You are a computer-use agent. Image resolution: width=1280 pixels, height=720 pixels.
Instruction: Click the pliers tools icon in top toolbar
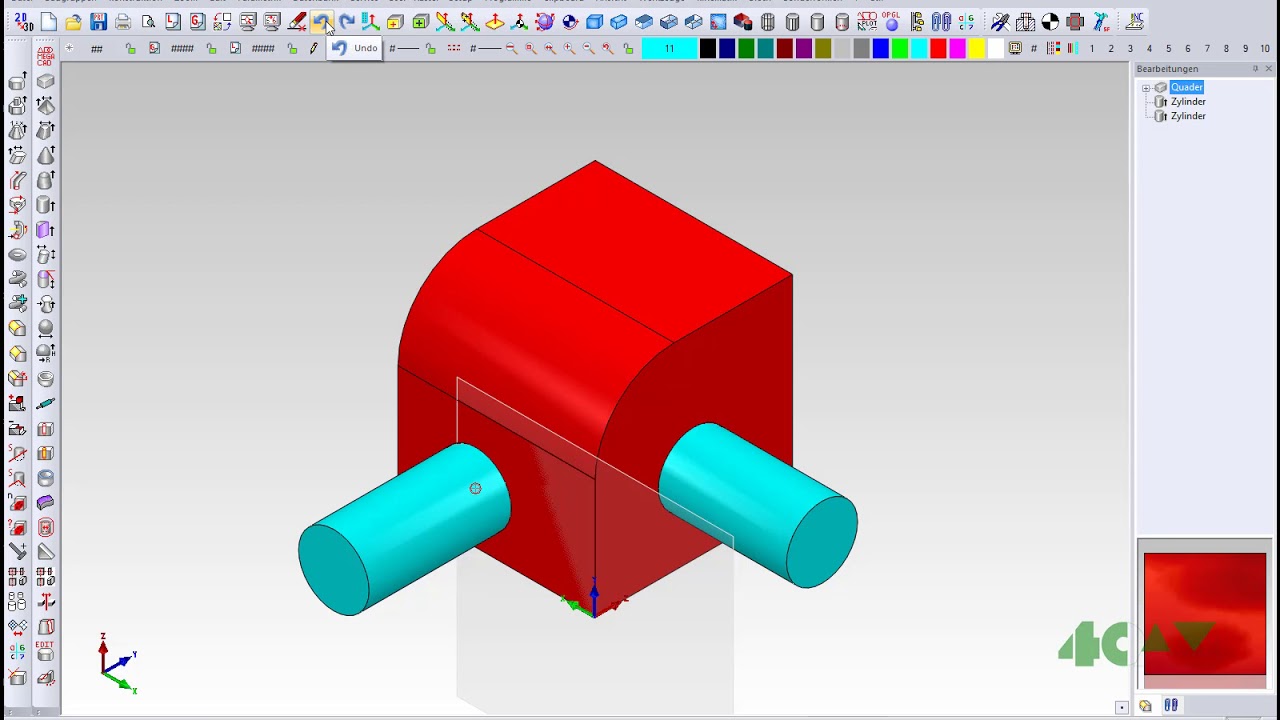click(x=1000, y=22)
